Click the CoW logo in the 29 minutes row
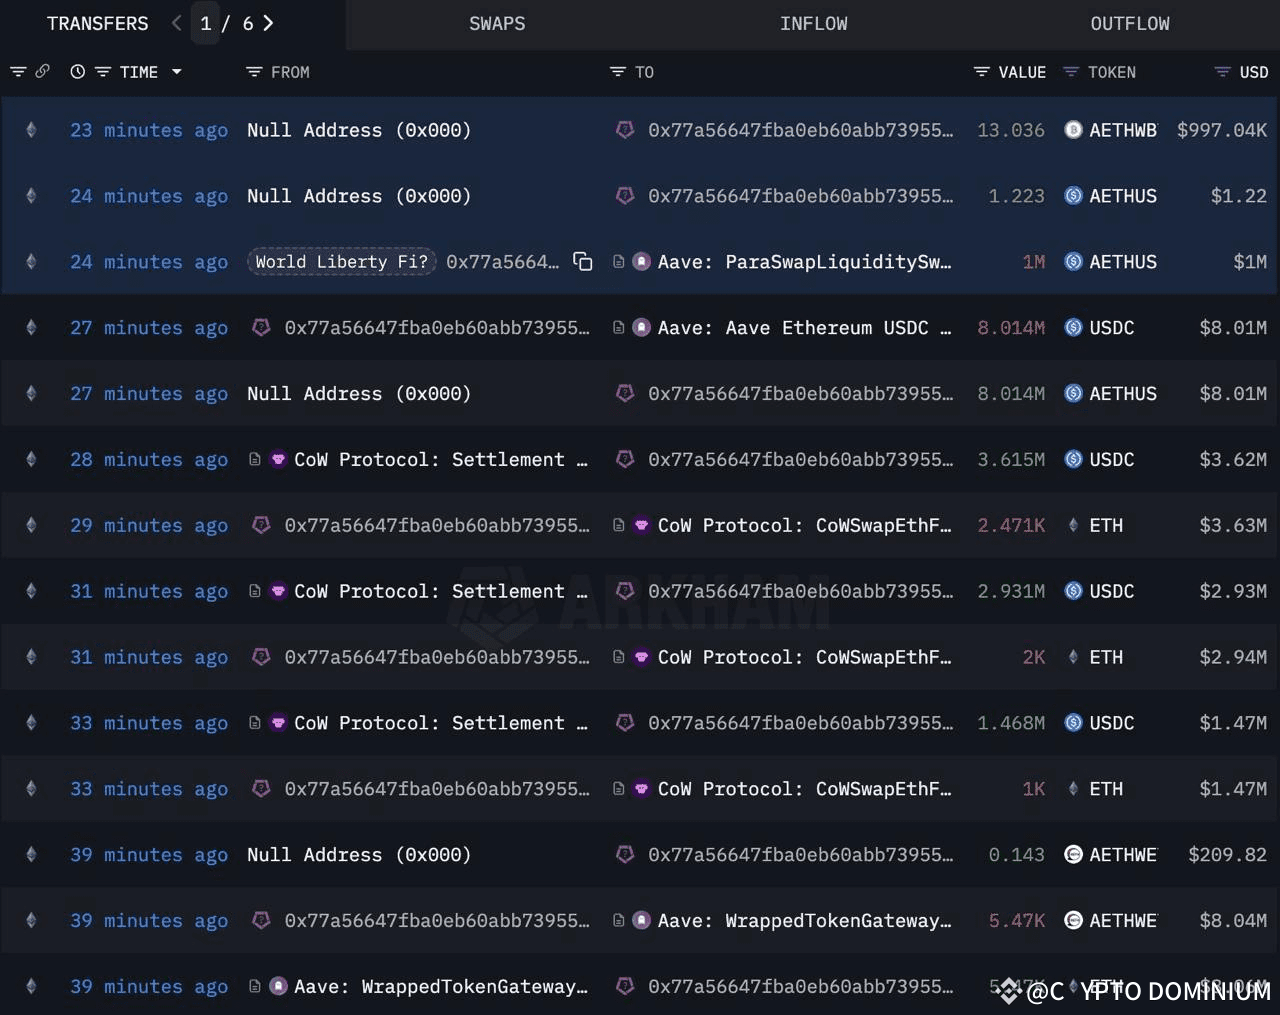The width and height of the screenshot is (1280, 1015). 642,526
